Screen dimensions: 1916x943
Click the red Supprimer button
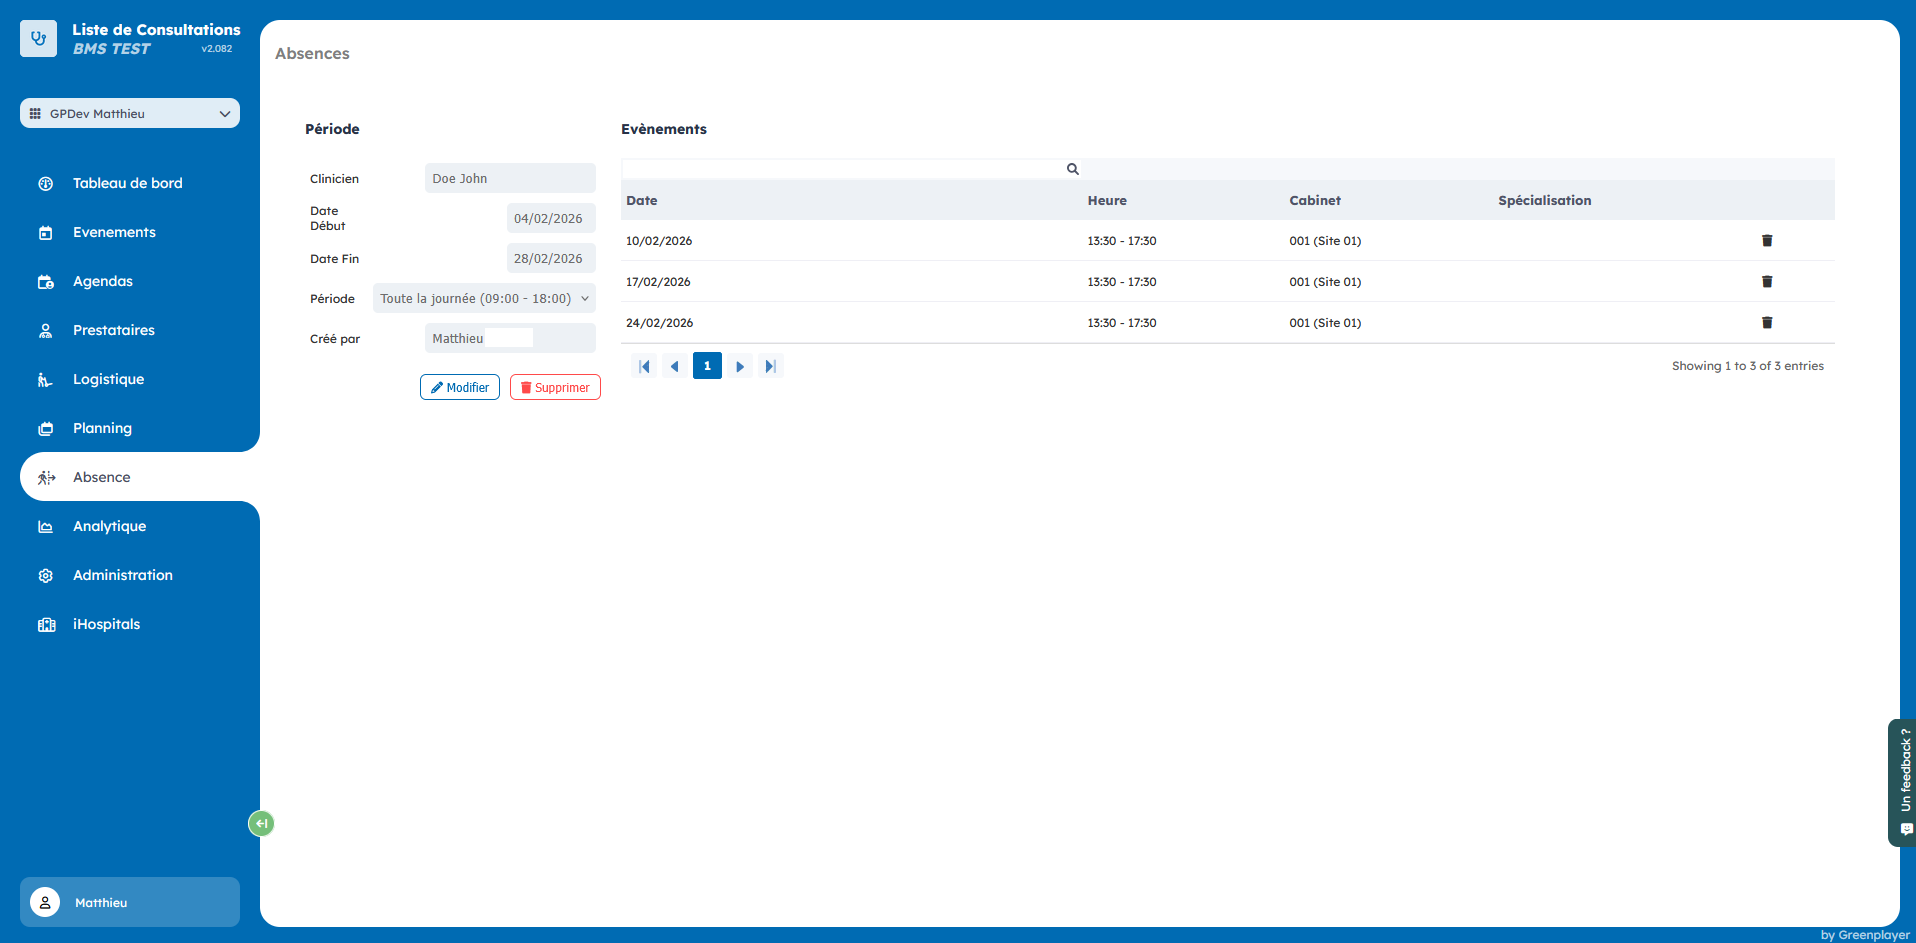[x=555, y=388]
